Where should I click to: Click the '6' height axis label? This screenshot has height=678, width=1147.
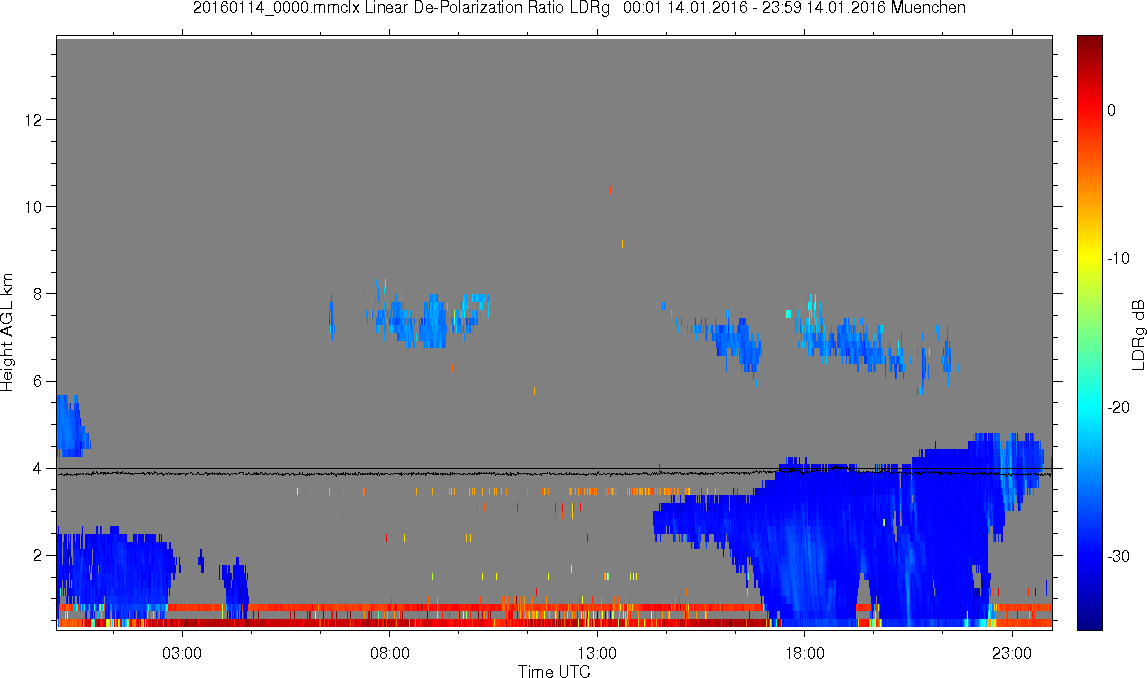click(37, 382)
